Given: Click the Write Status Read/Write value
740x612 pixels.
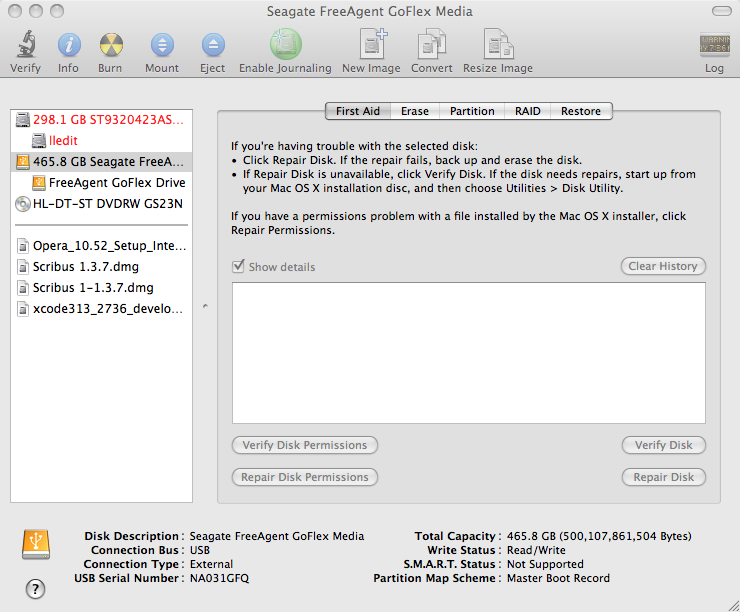Looking at the screenshot, I should click(x=536, y=550).
